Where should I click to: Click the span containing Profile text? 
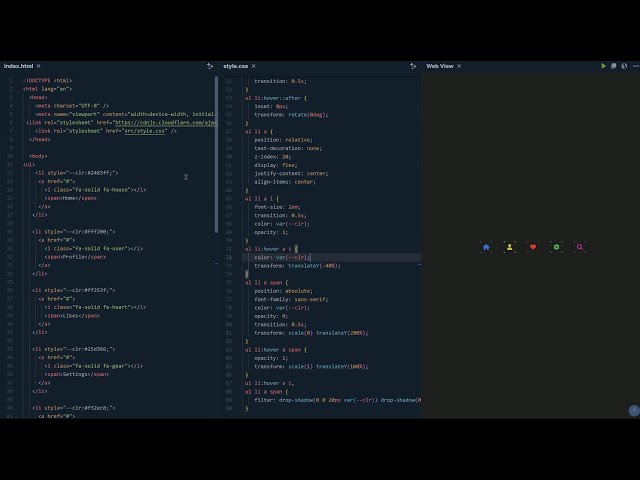[x=75, y=257]
